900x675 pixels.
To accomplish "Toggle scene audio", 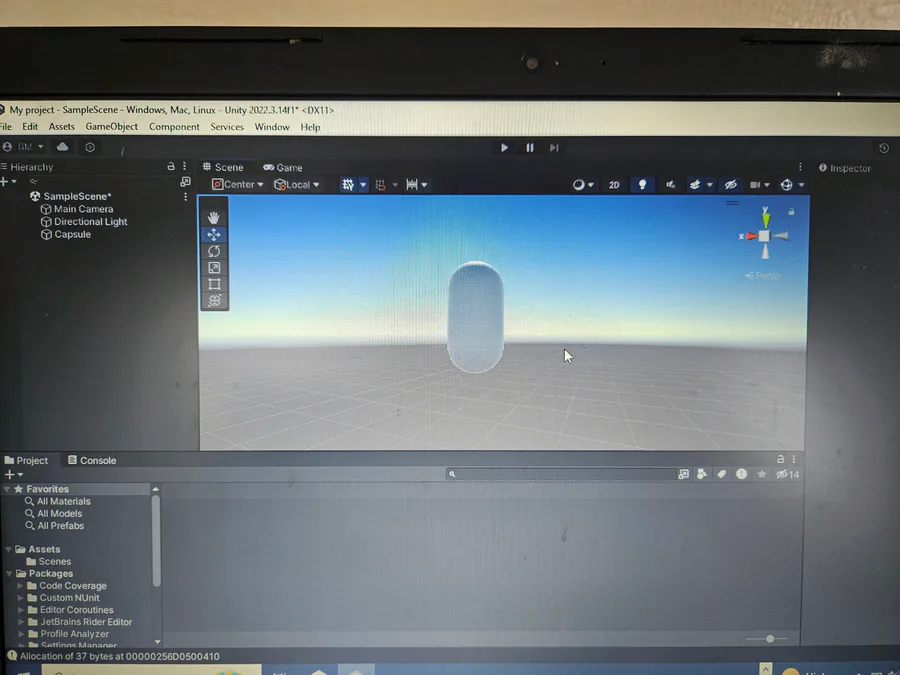I will (x=670, y=184).
